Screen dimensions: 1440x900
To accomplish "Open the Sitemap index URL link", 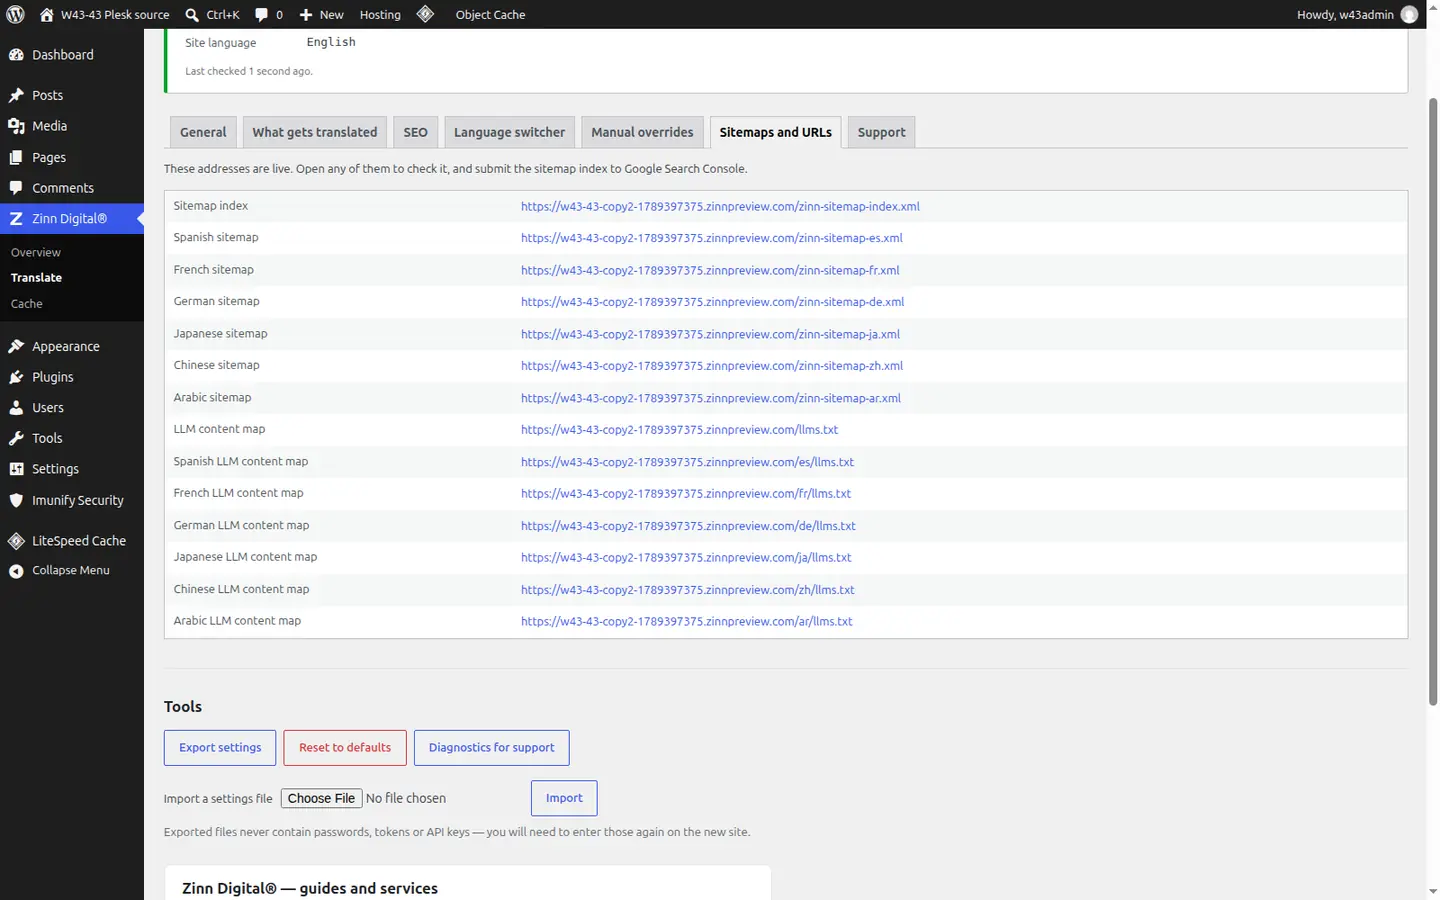I will [720, 206].
